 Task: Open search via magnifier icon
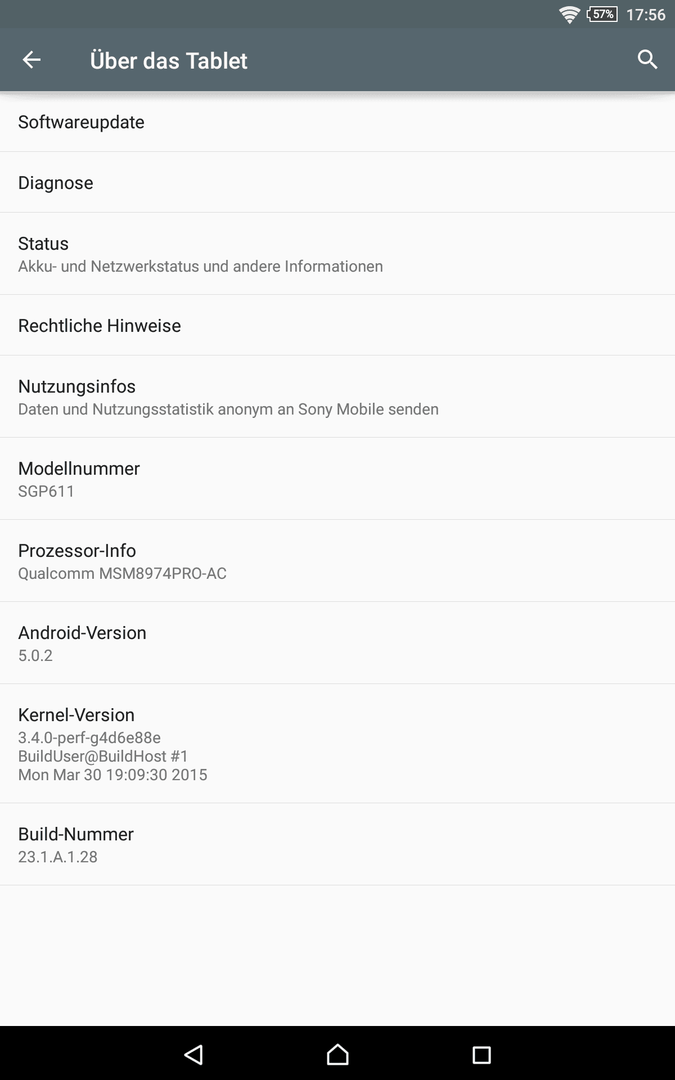[647, 60]
